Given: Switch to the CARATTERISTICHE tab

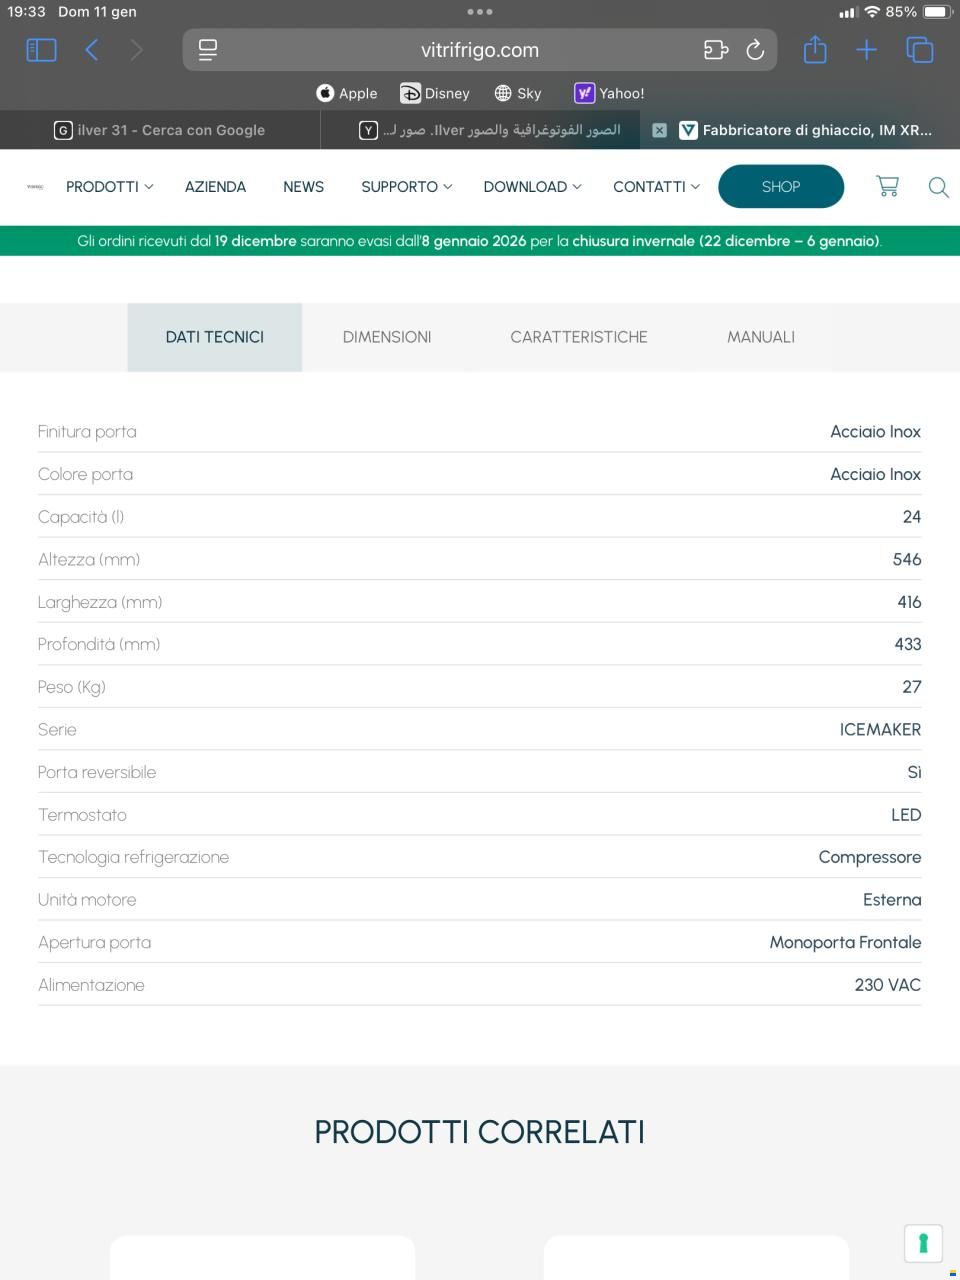Looking at the screenshot, I should [x=579, y=337].
